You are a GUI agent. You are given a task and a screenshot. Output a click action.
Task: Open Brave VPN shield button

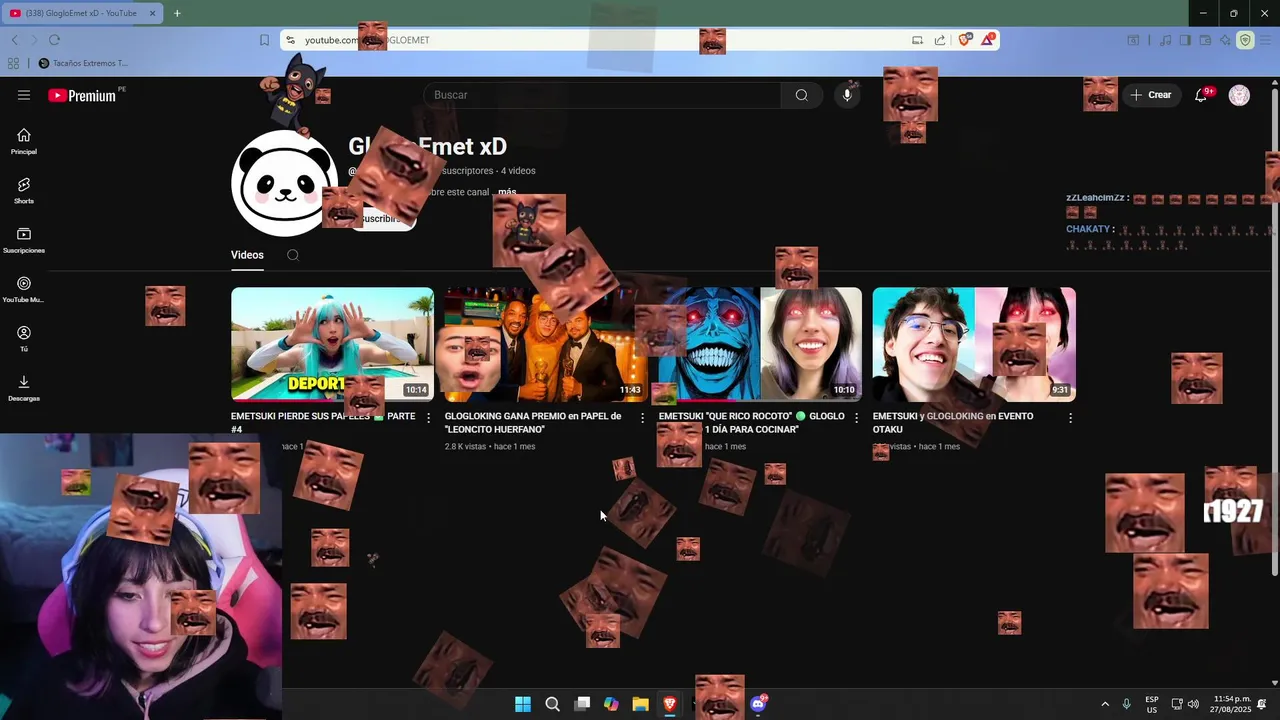tap(1245, 40)
